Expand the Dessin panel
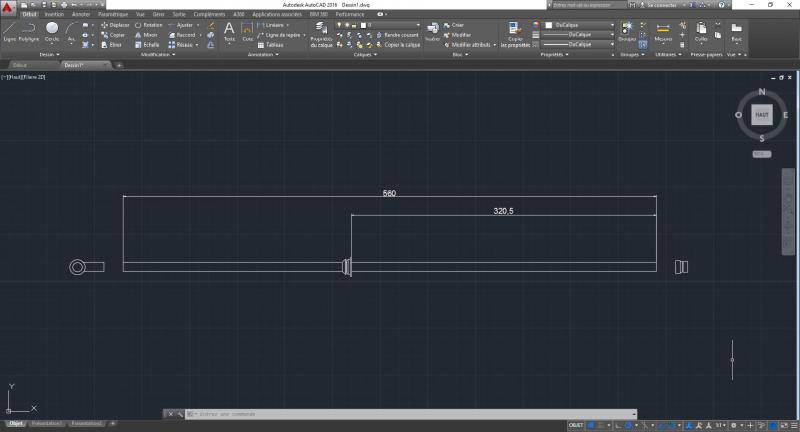This screenshot has height=432, width=800. point(49,54)
